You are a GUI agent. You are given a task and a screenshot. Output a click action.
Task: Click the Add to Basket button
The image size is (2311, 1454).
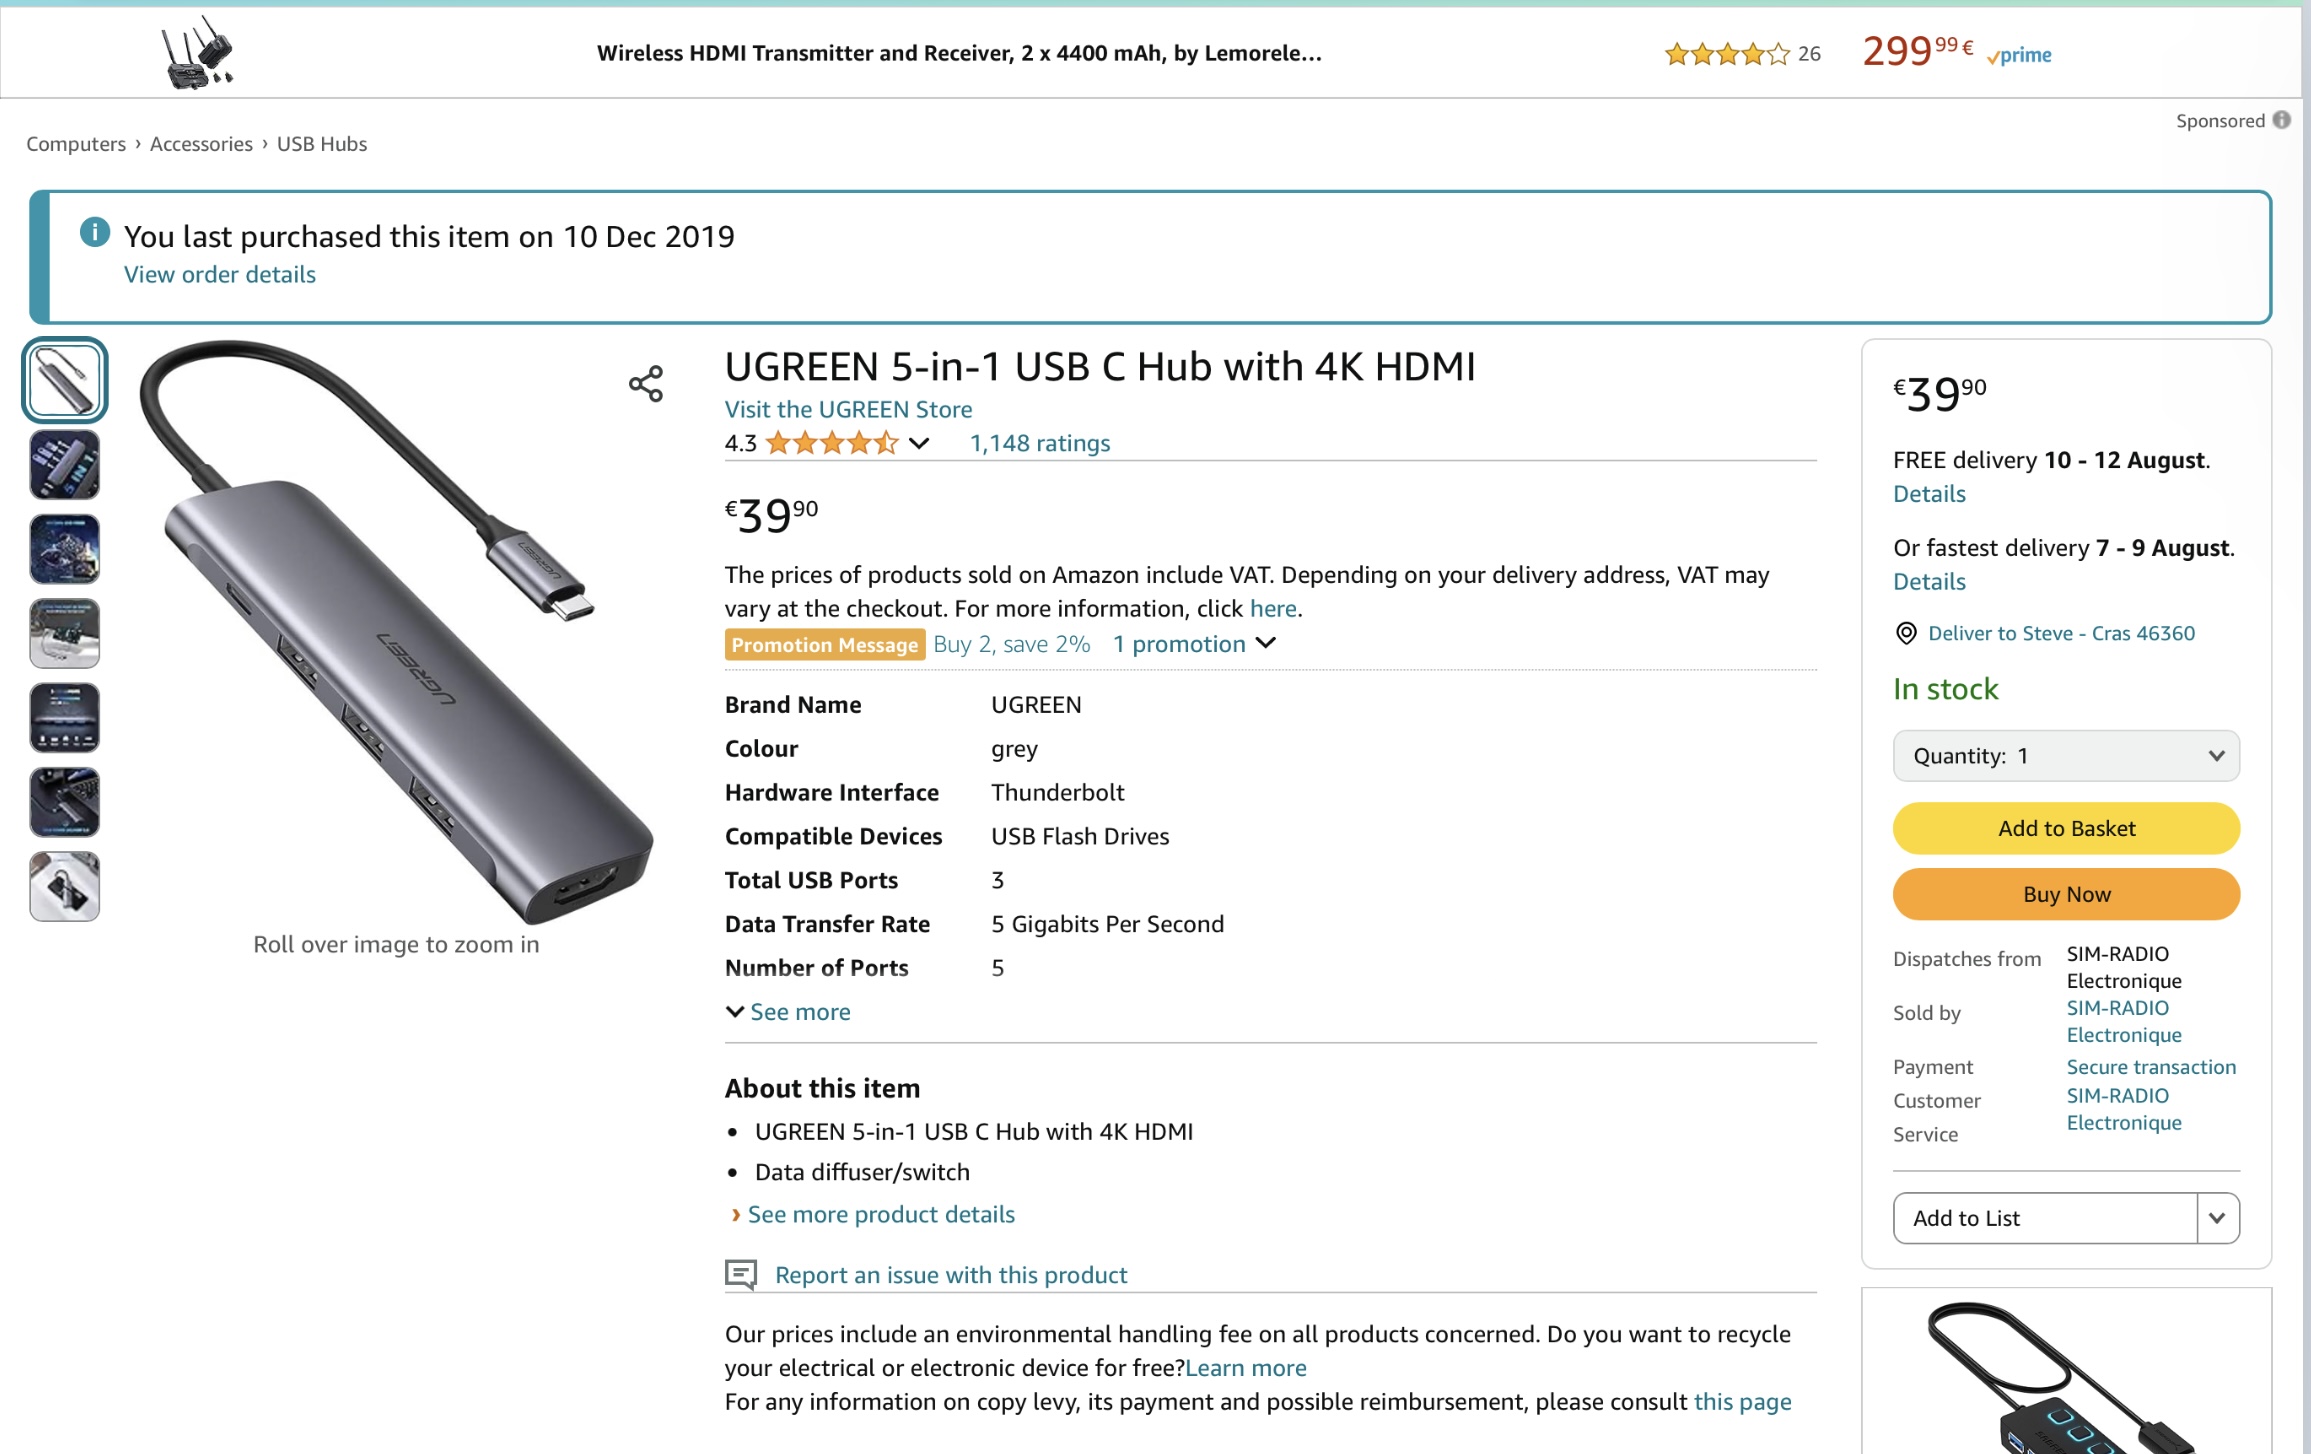2065,828
